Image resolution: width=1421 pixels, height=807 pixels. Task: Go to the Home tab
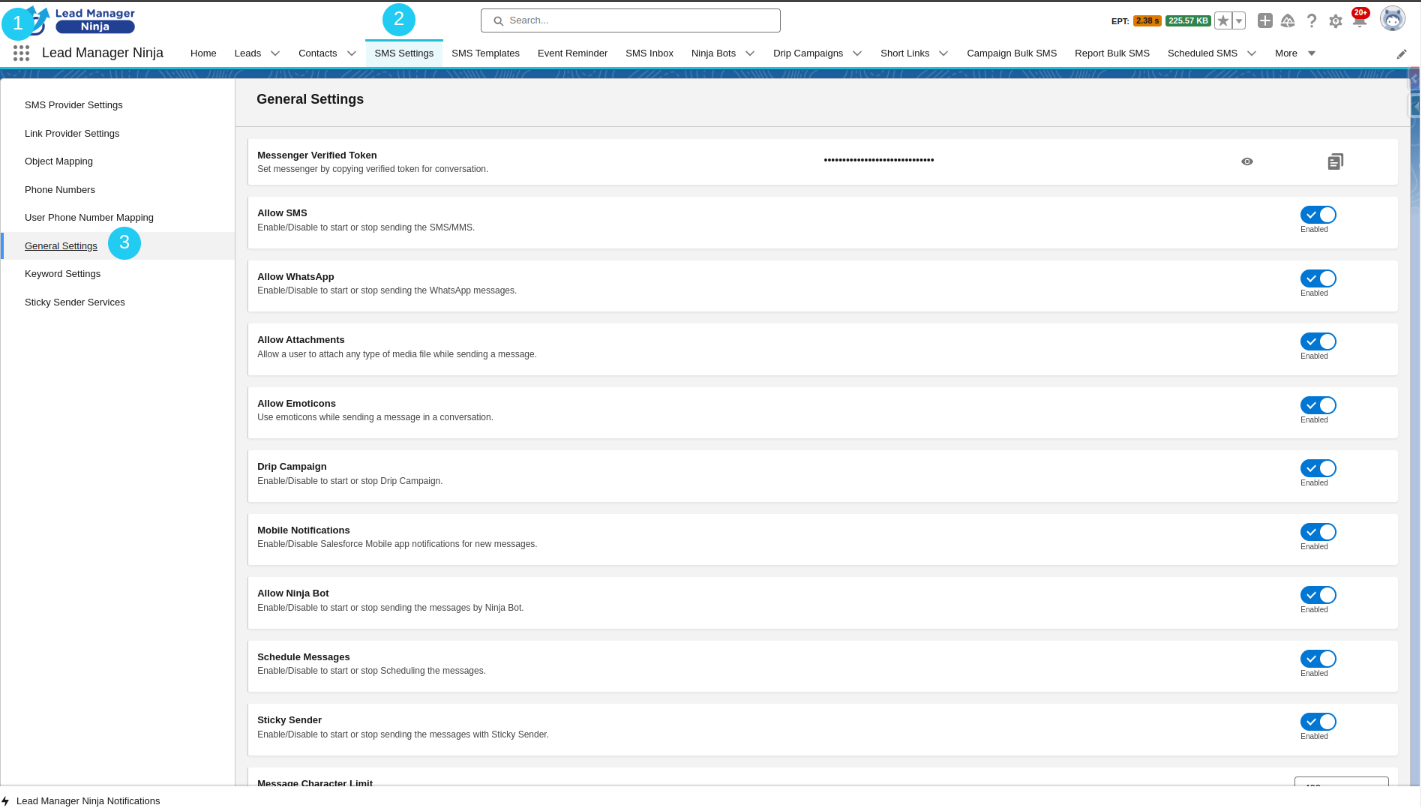[x=203, y=53]
